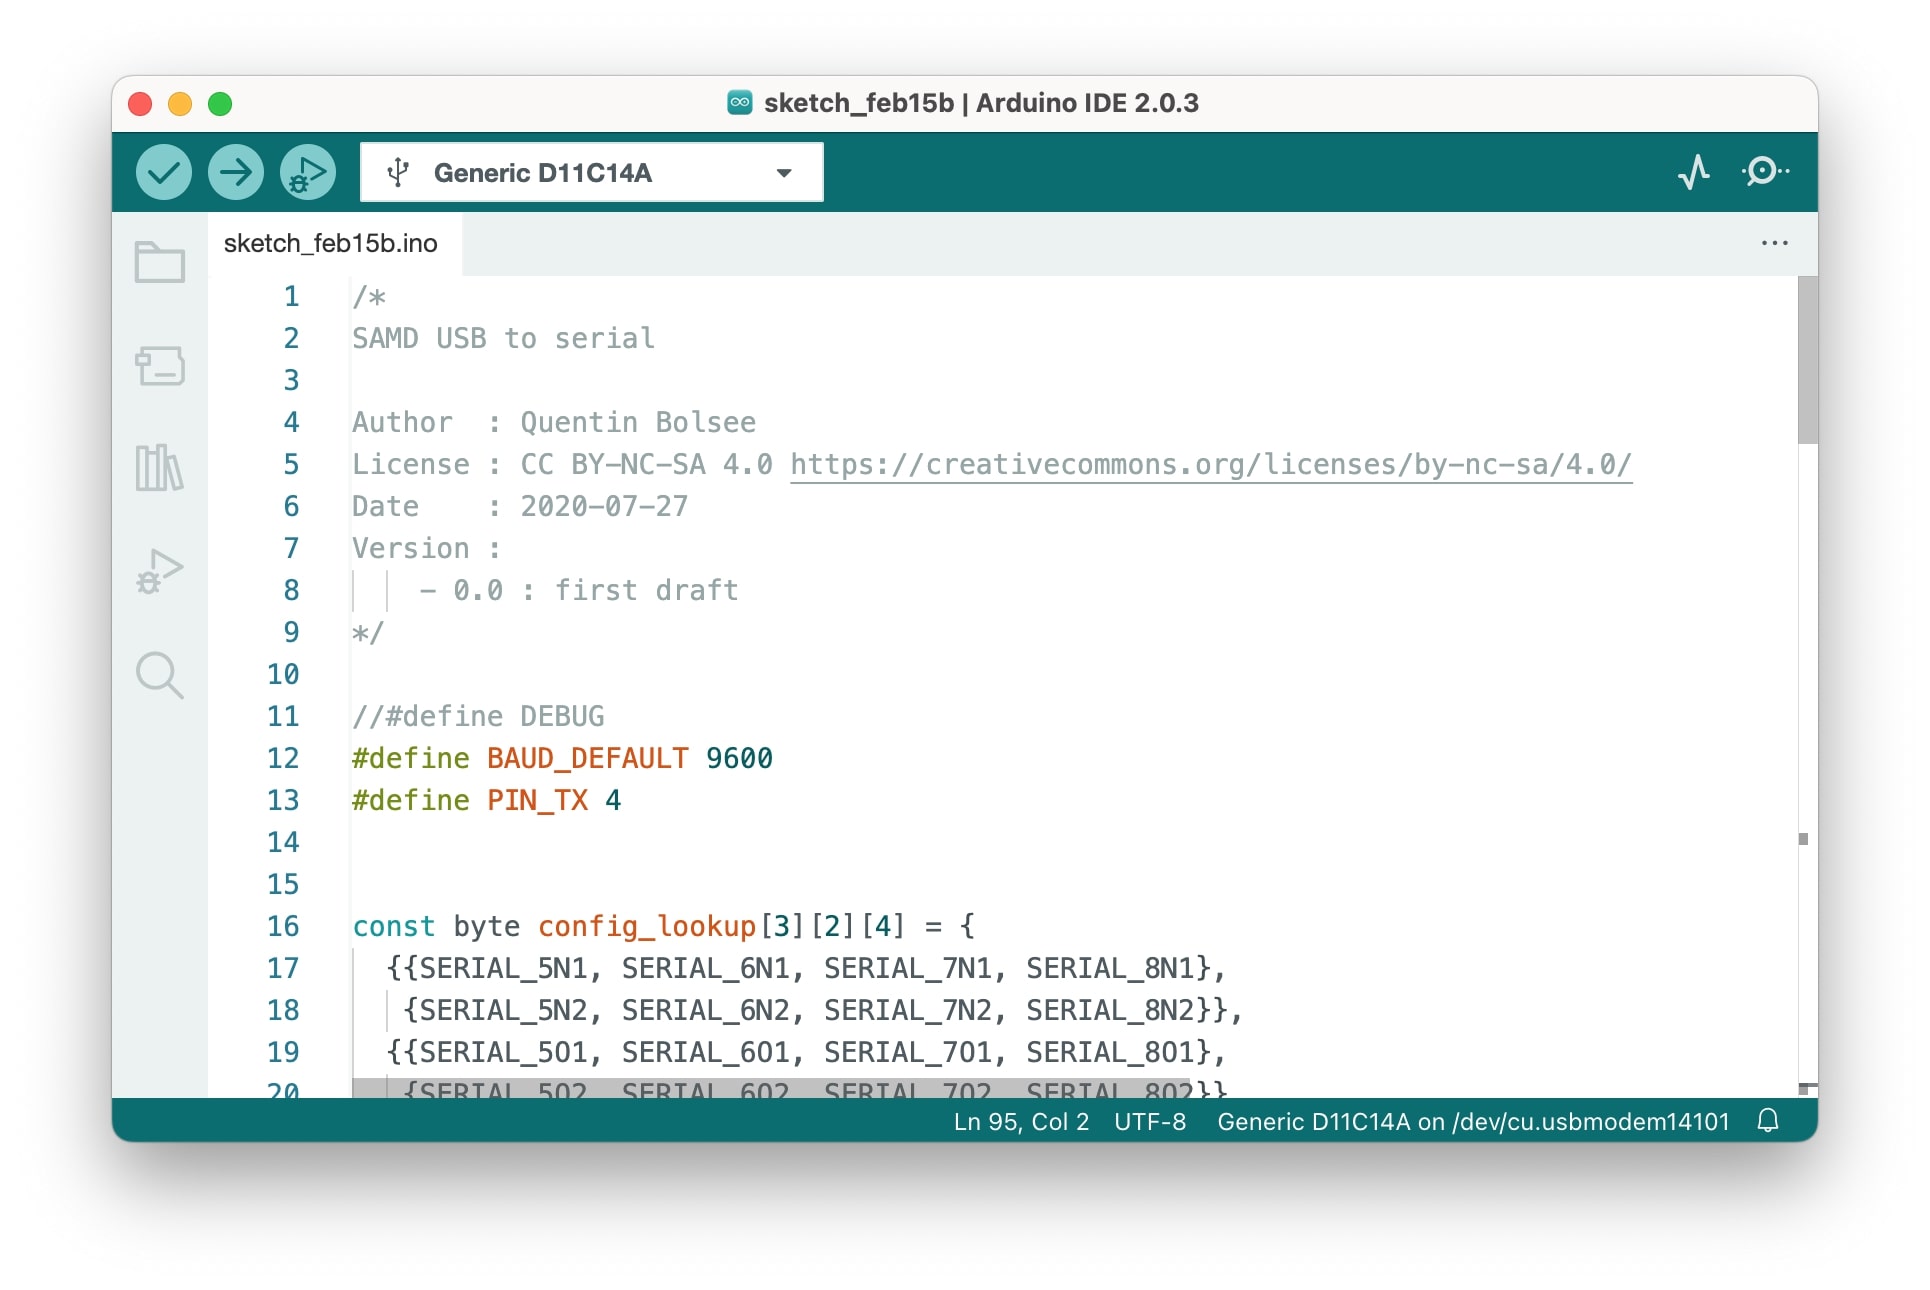Open the tab options ellipsis menu
Viewport: 1930px width, 1290px height.
click(x=1775, y=243)
